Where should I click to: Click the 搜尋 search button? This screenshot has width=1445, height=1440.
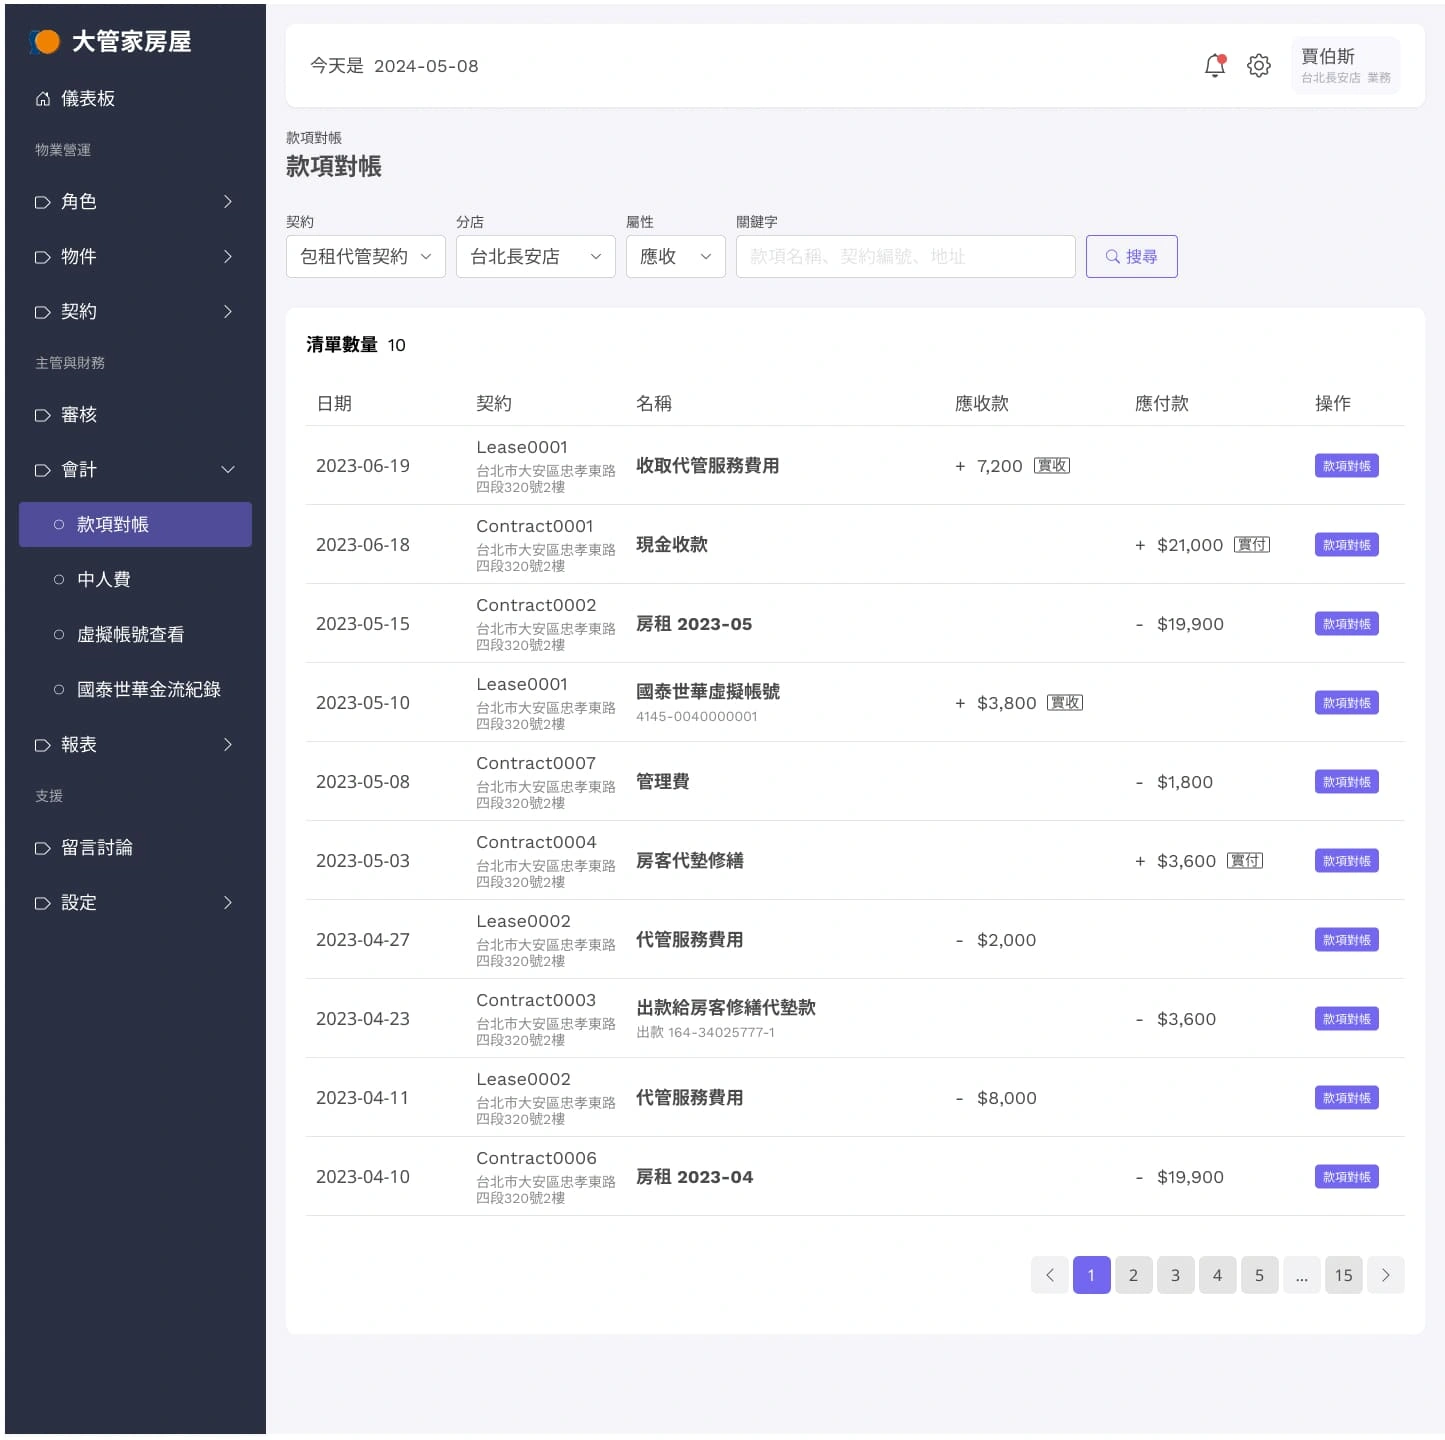coord(1131,256)
